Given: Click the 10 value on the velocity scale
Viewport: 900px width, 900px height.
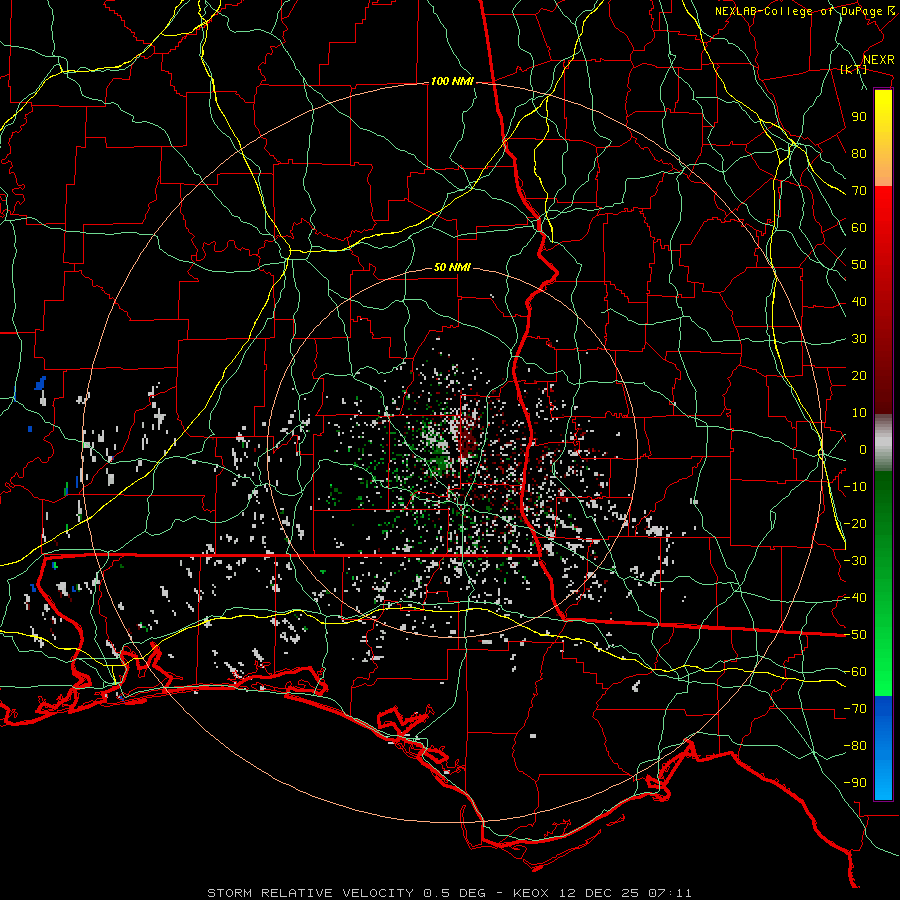Looking at the screenshot, I should click(859, 413).
